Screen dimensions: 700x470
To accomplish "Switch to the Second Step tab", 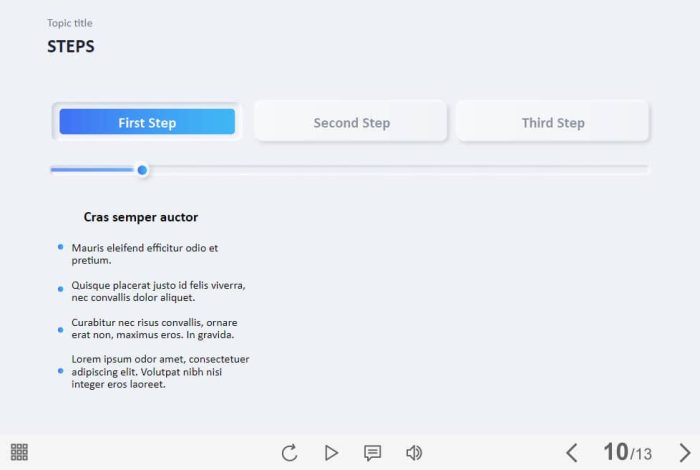I will 351,121.
